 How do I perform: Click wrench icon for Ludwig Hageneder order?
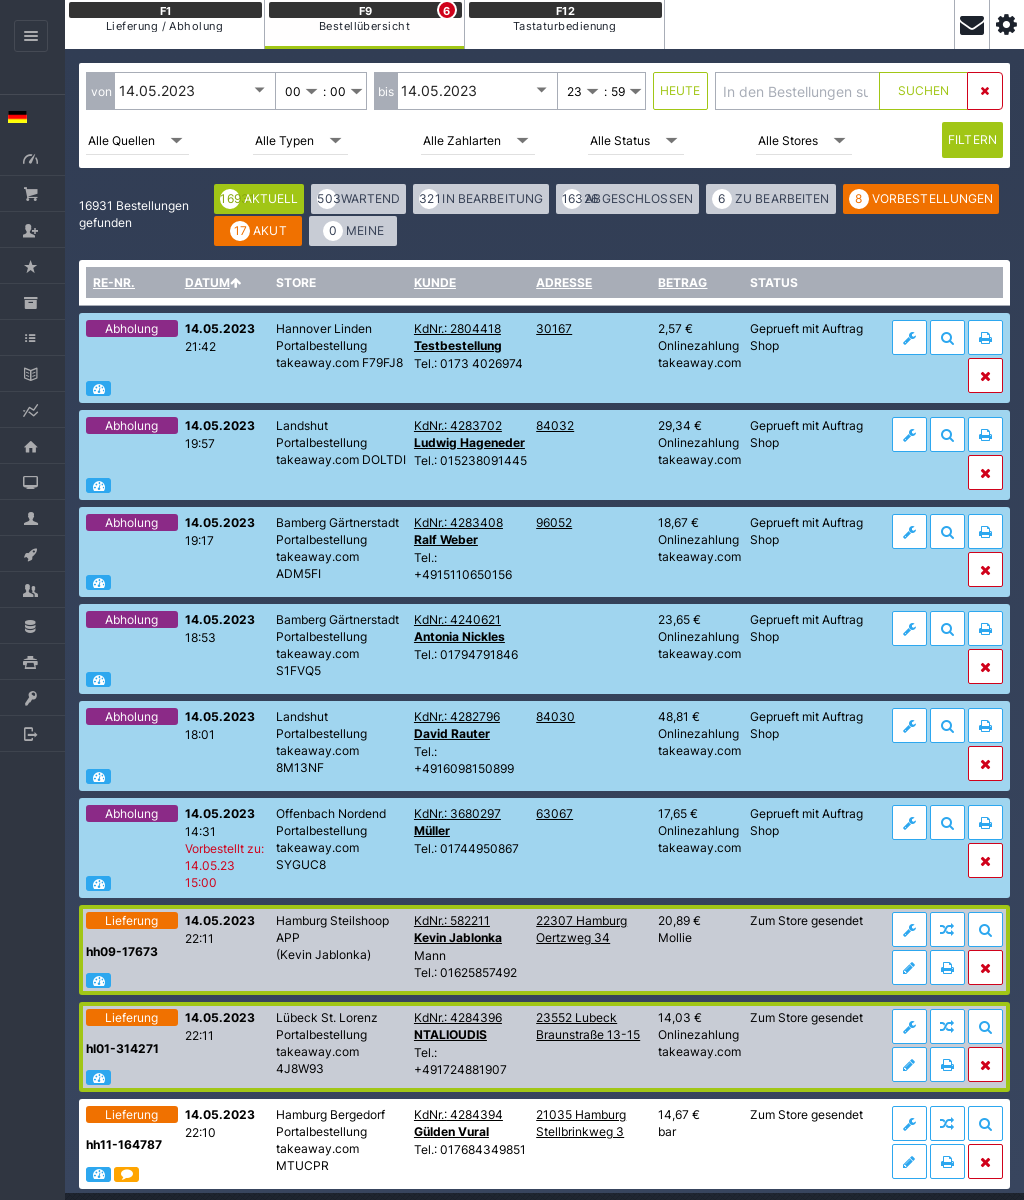pos(909,435)
